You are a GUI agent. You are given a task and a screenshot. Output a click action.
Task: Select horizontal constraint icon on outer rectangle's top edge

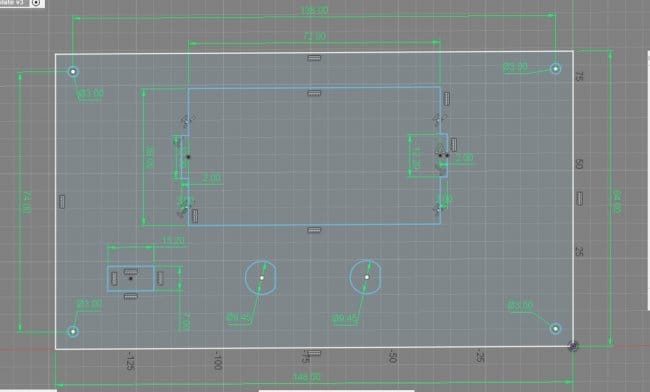tap(314, 58)
